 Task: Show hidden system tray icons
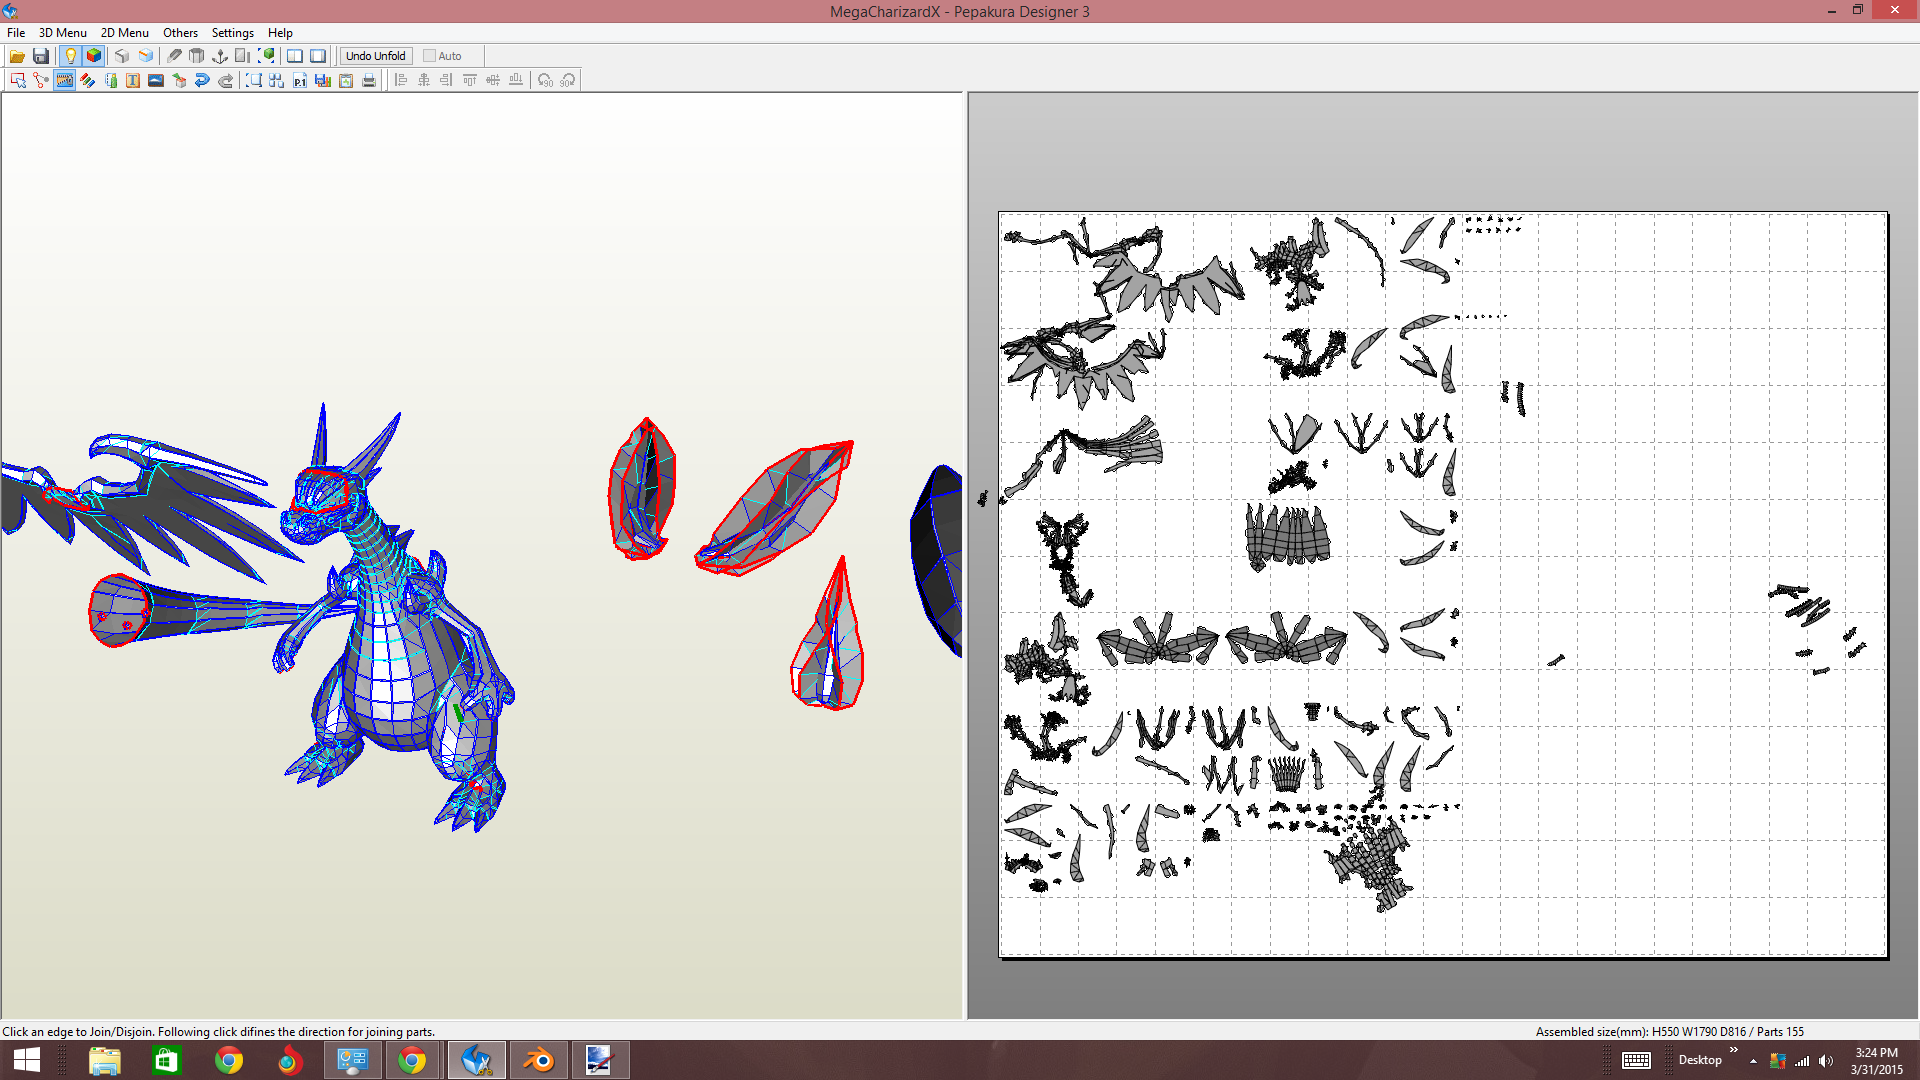point(1753,1061)
